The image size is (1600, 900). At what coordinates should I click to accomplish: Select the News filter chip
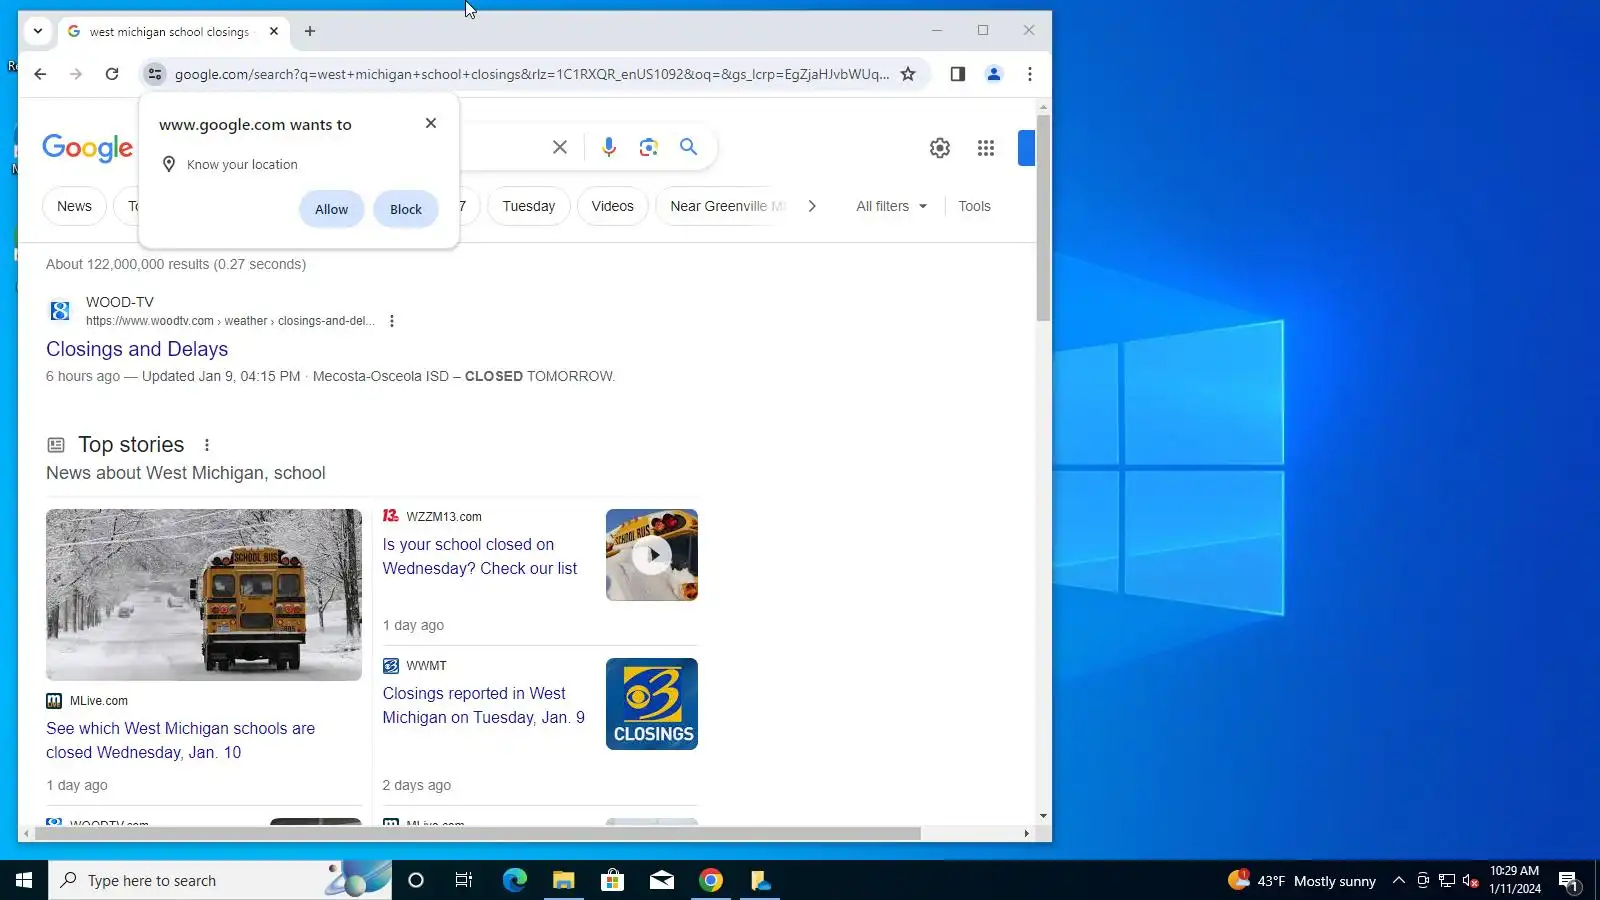[x=74, y=206]
